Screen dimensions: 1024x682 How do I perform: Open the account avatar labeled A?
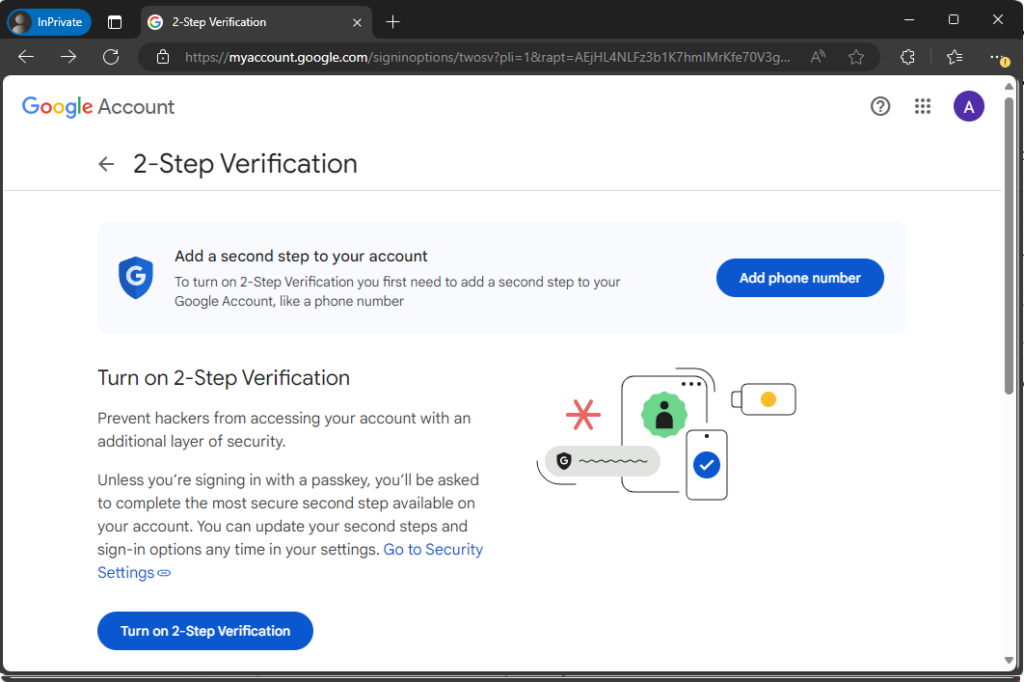click(968, 106)
